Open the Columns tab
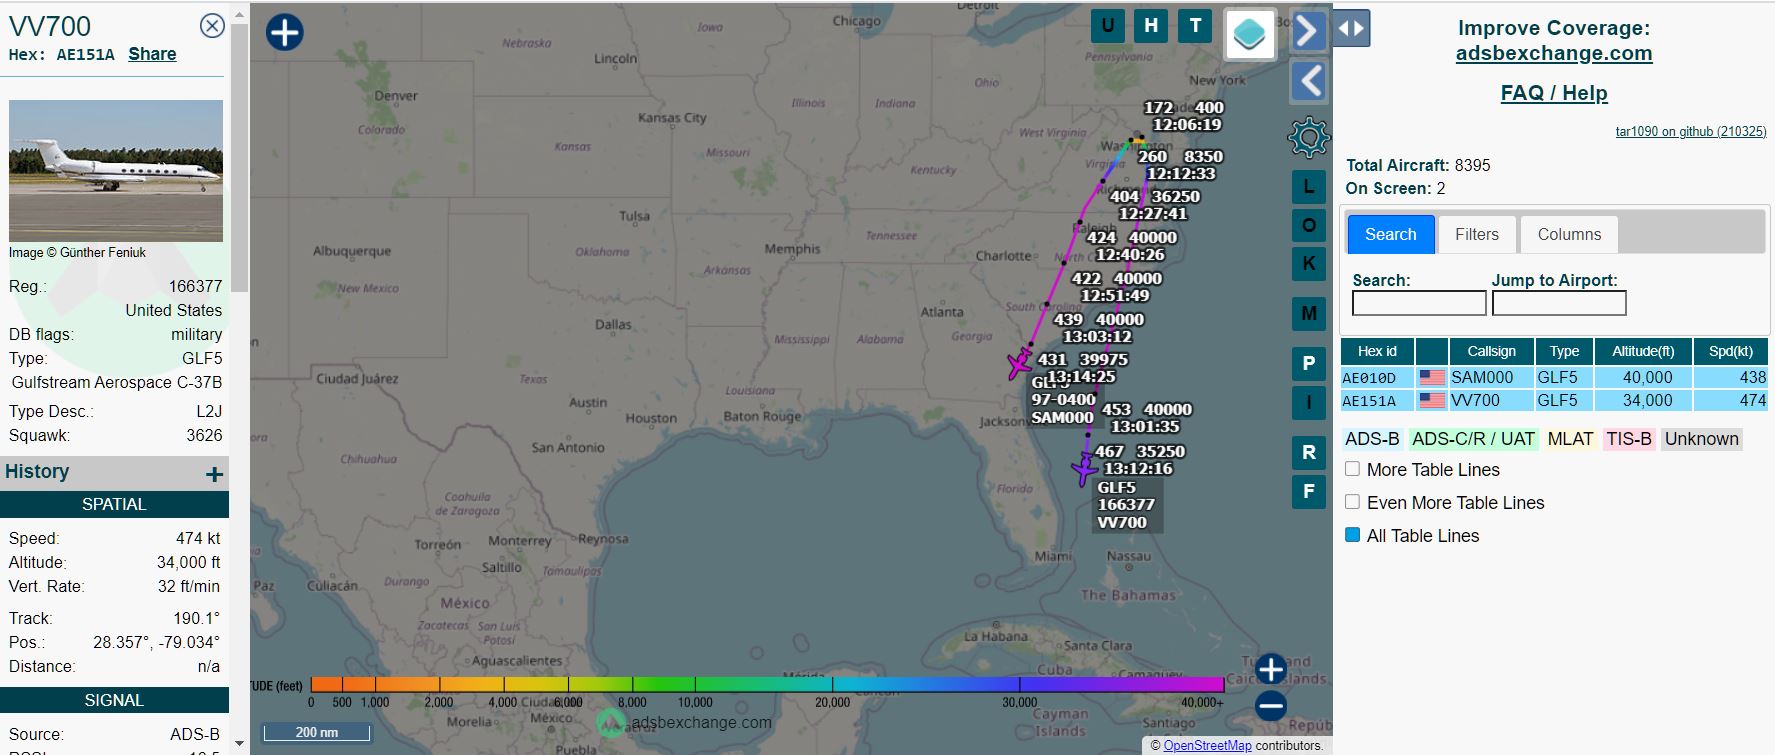Image resolution: width=1775 pixels, height=755 pixels. [1569, 234]
